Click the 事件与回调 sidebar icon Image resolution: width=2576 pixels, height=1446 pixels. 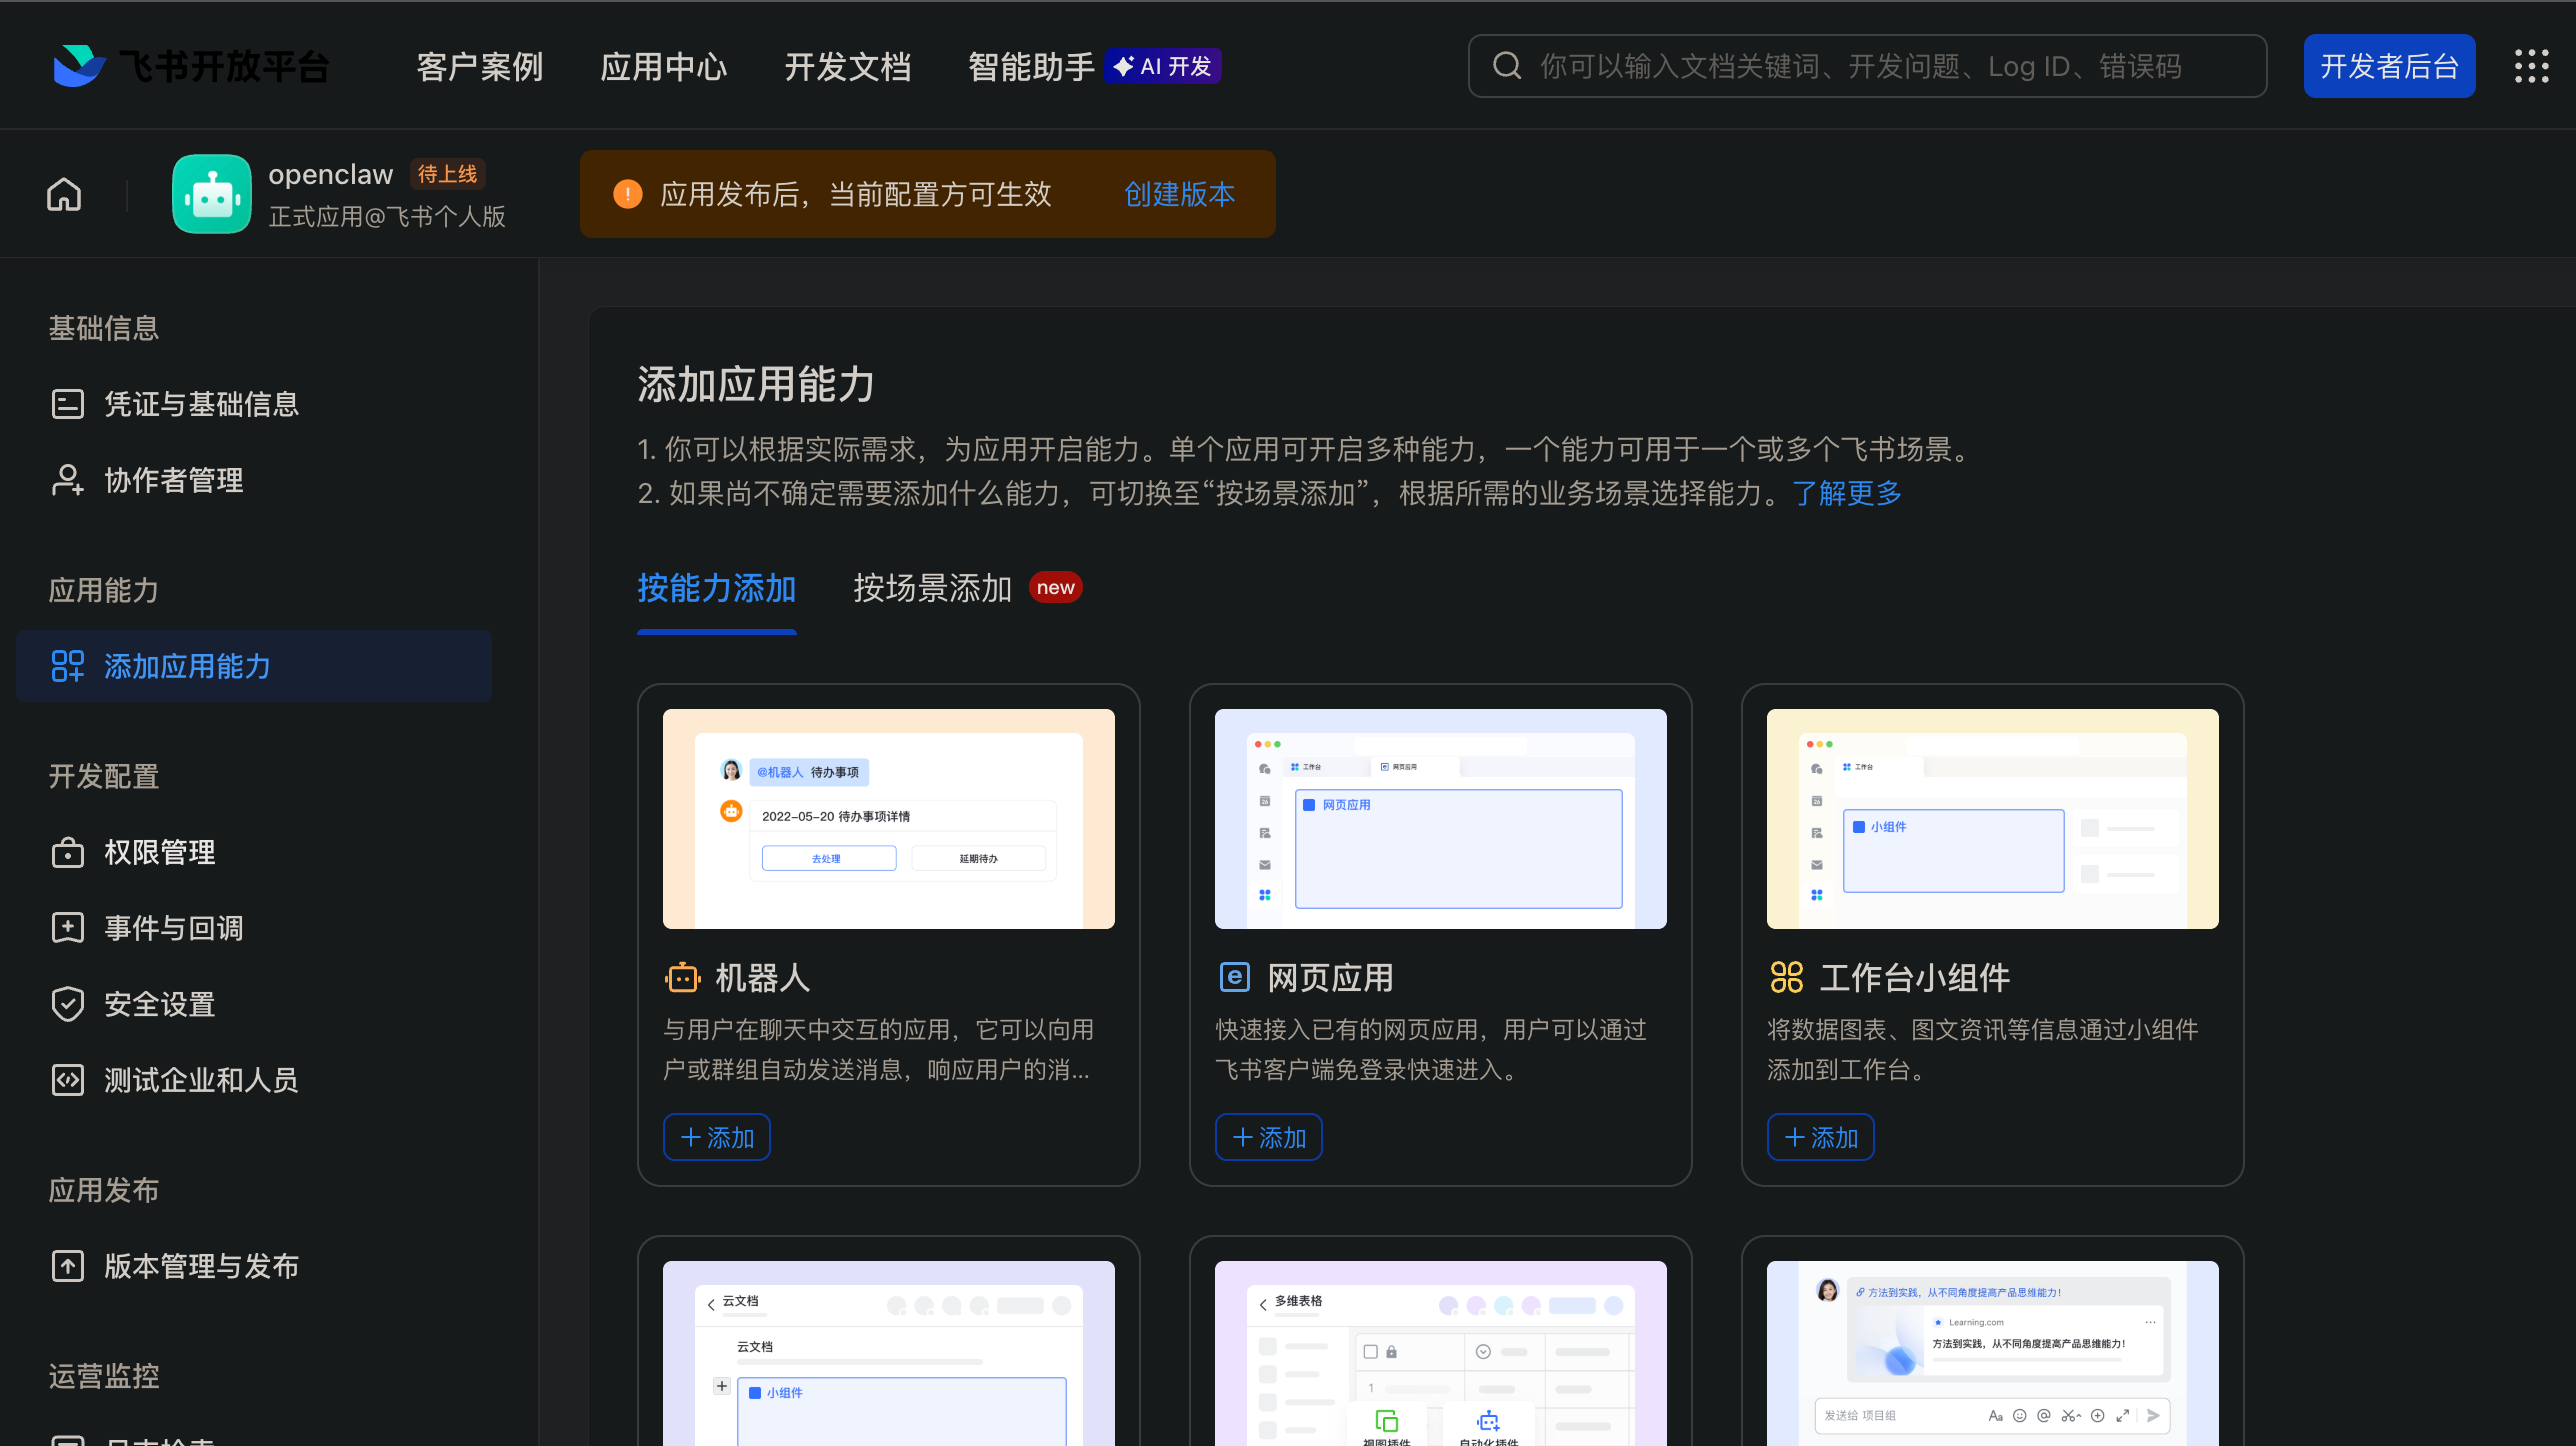[67, 928]
